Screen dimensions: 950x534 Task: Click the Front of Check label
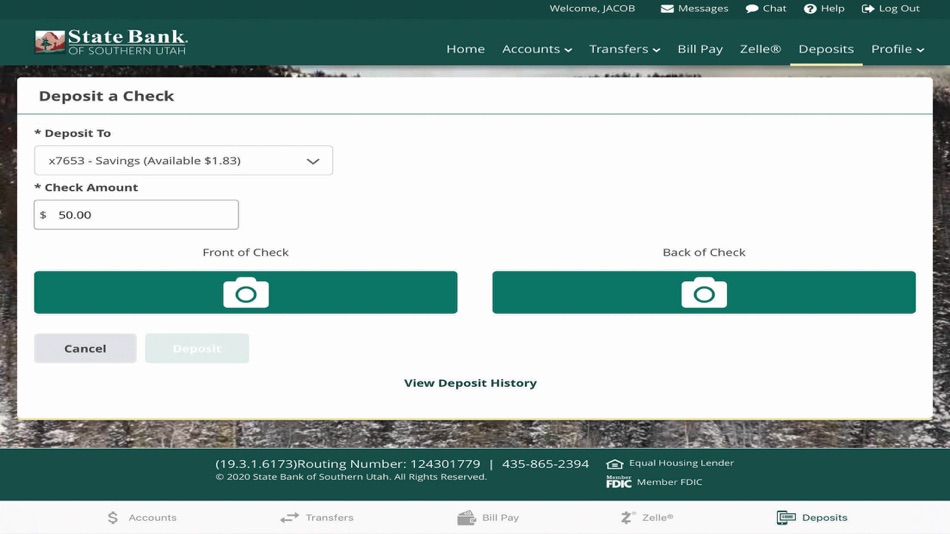tap(245, 252)
